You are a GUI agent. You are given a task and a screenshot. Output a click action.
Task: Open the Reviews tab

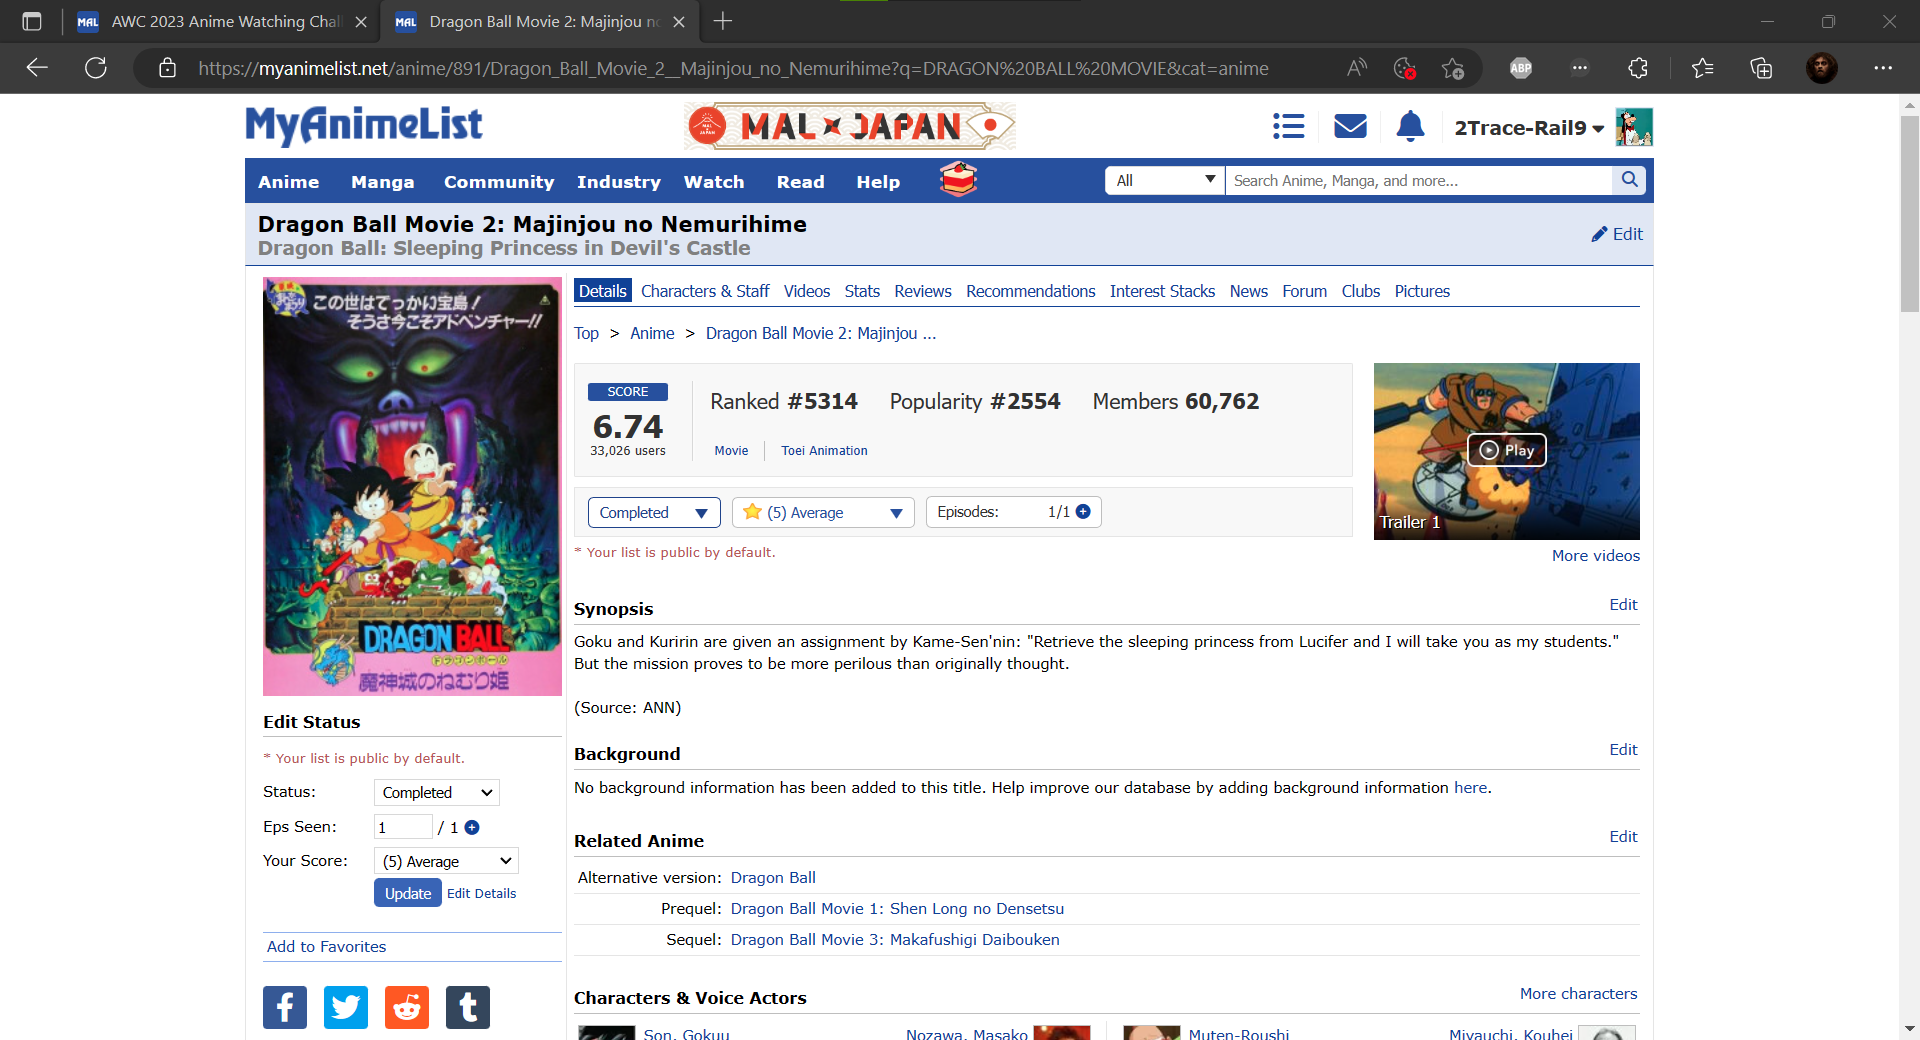coord(922,291)
